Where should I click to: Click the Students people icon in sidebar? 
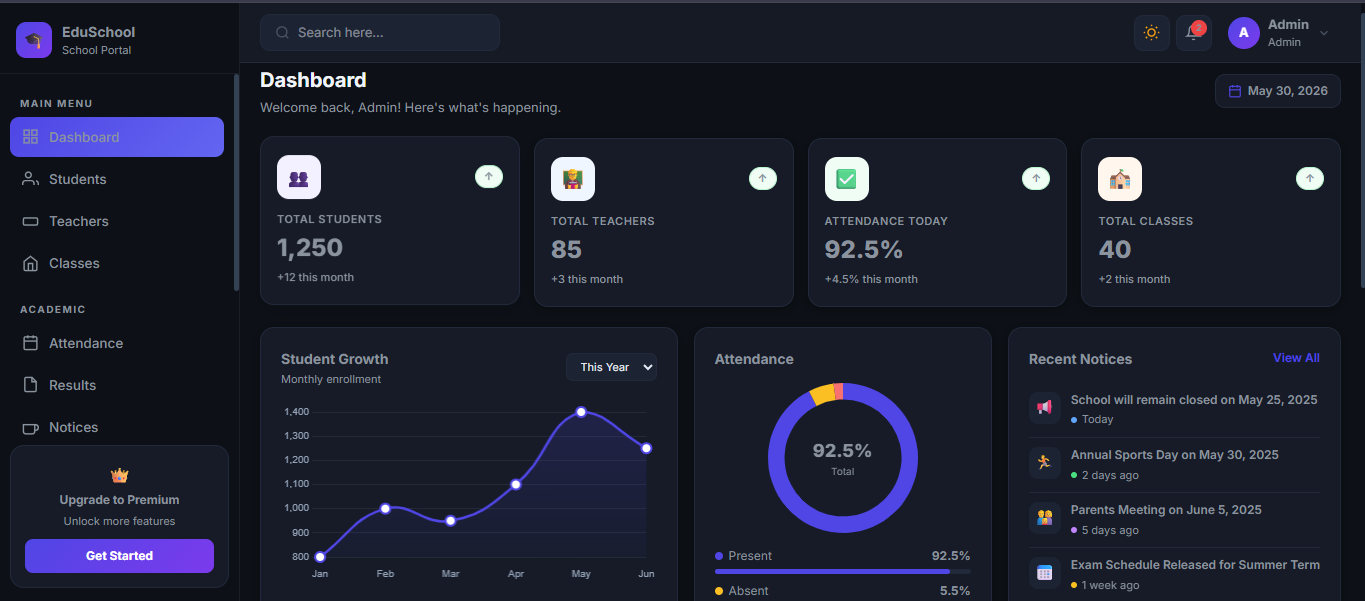point(30,179)
